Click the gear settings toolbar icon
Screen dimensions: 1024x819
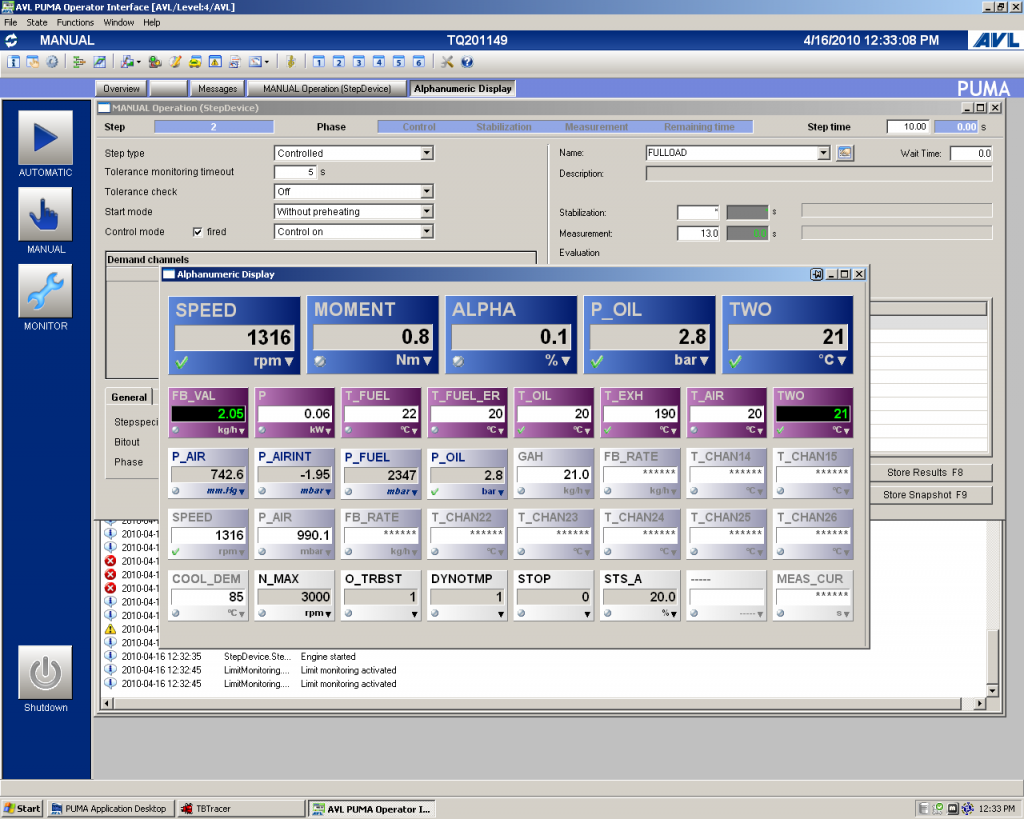(x=52, y=62)
